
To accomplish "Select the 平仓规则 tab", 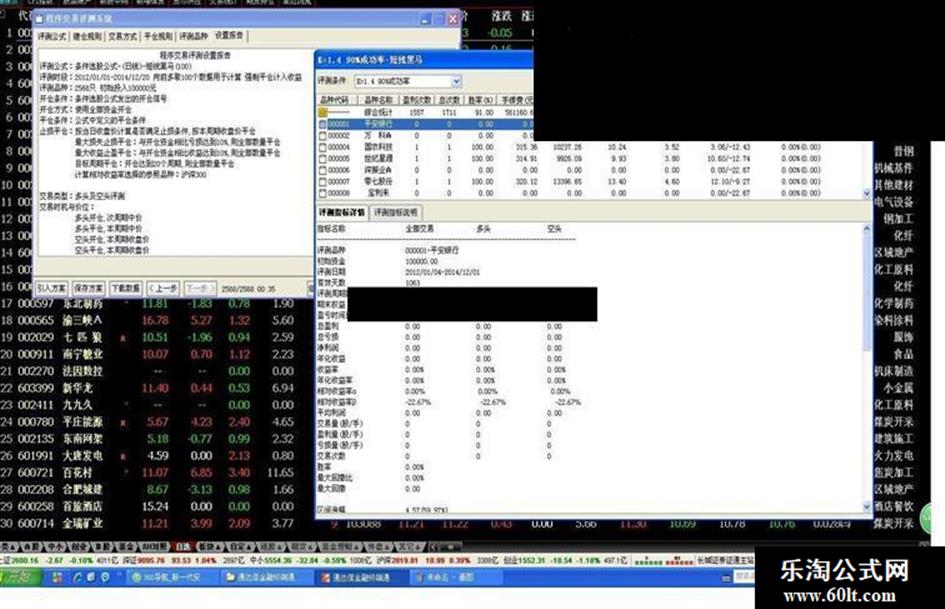I will (x=159, y=36).
